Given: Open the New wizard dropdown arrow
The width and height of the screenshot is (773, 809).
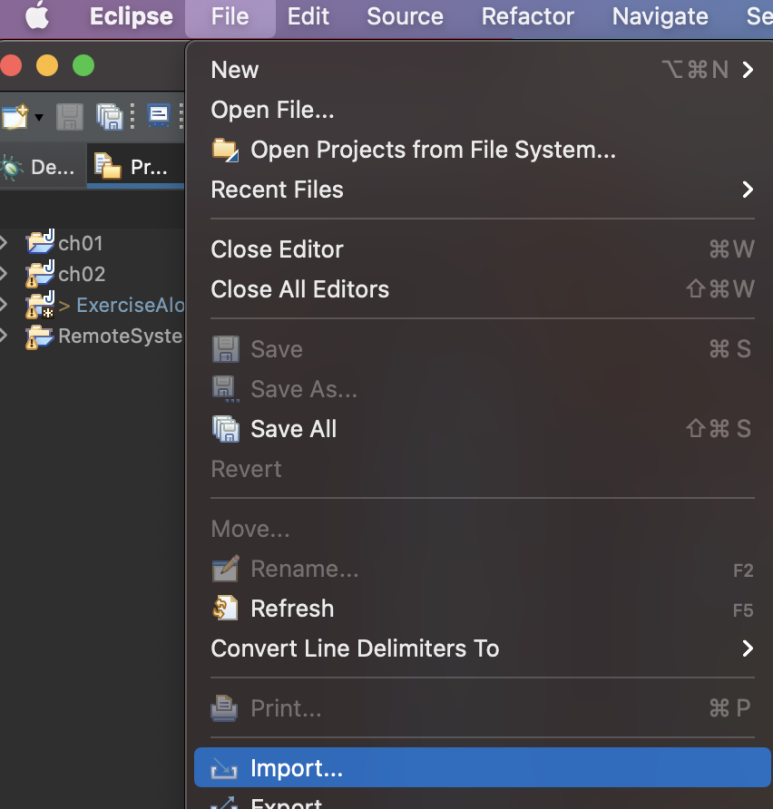Looking at the screenshot, I should click(x=39, y=118).
